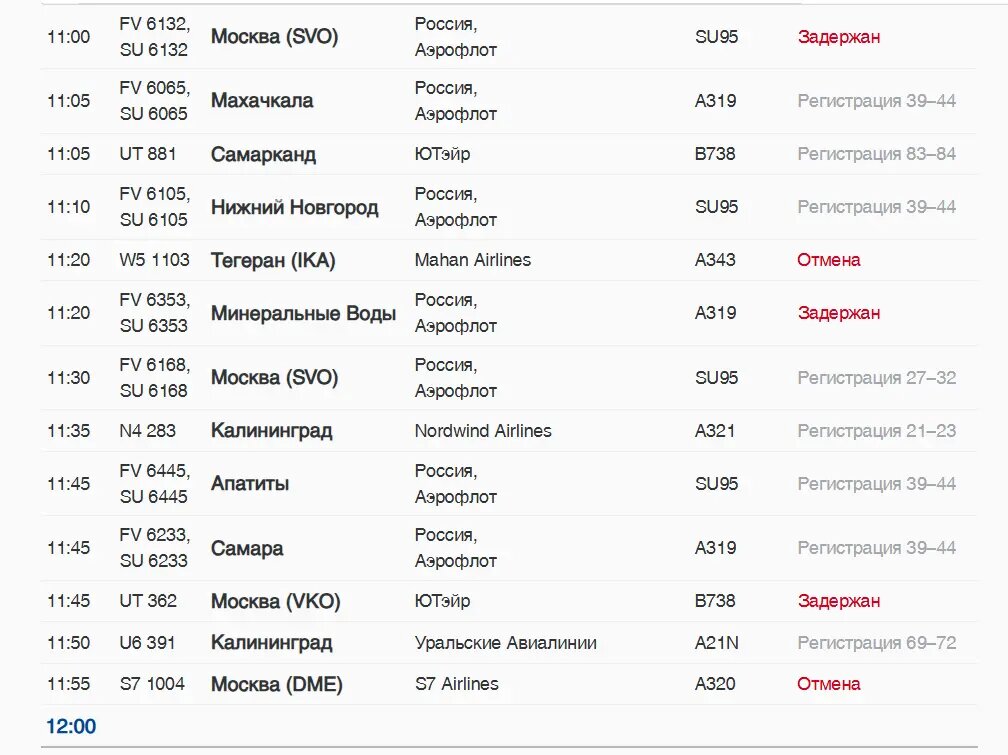Open the Минеральные Воды flight details
Screen dimensions: 1008x755
tap(303, 313)
